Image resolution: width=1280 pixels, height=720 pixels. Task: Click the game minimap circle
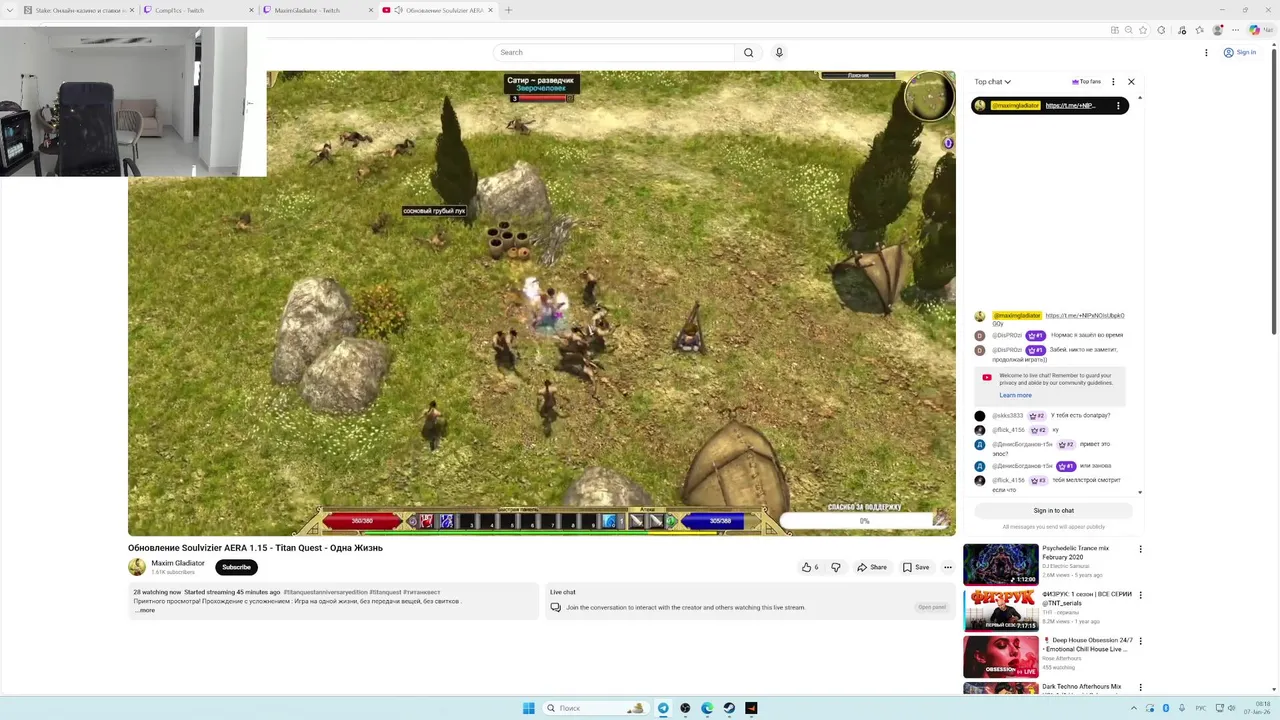point(929,98)
